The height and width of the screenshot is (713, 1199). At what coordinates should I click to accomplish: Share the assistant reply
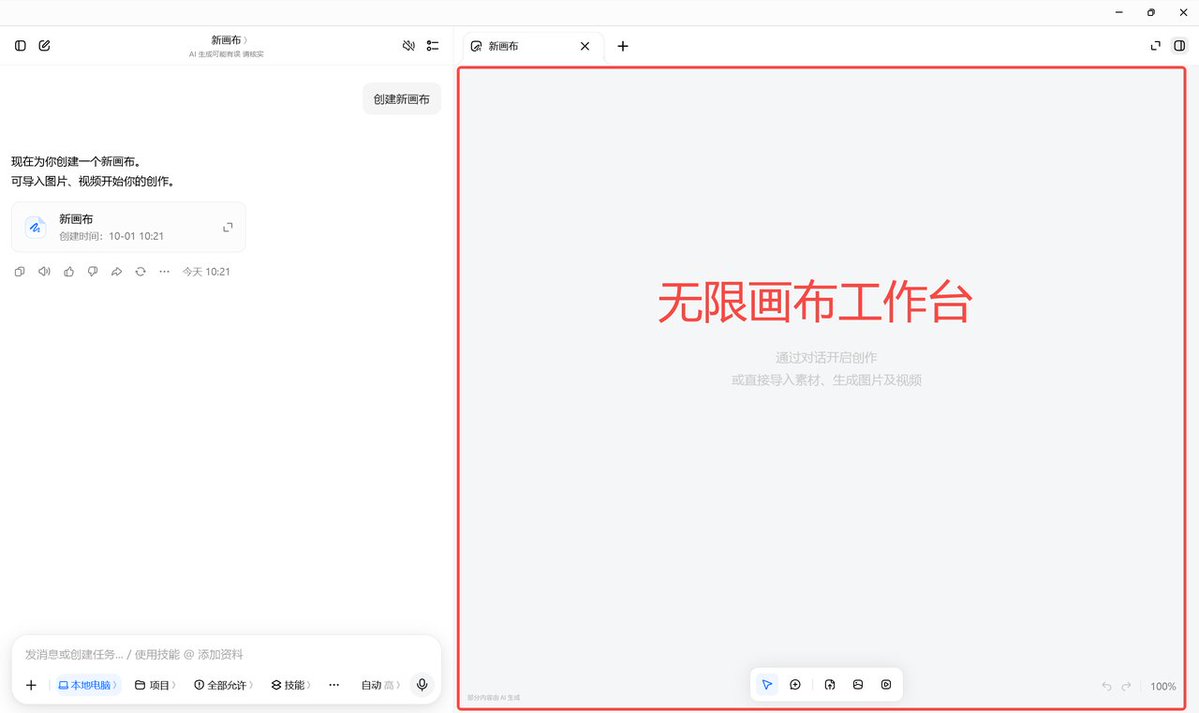(x=116, y=272)
